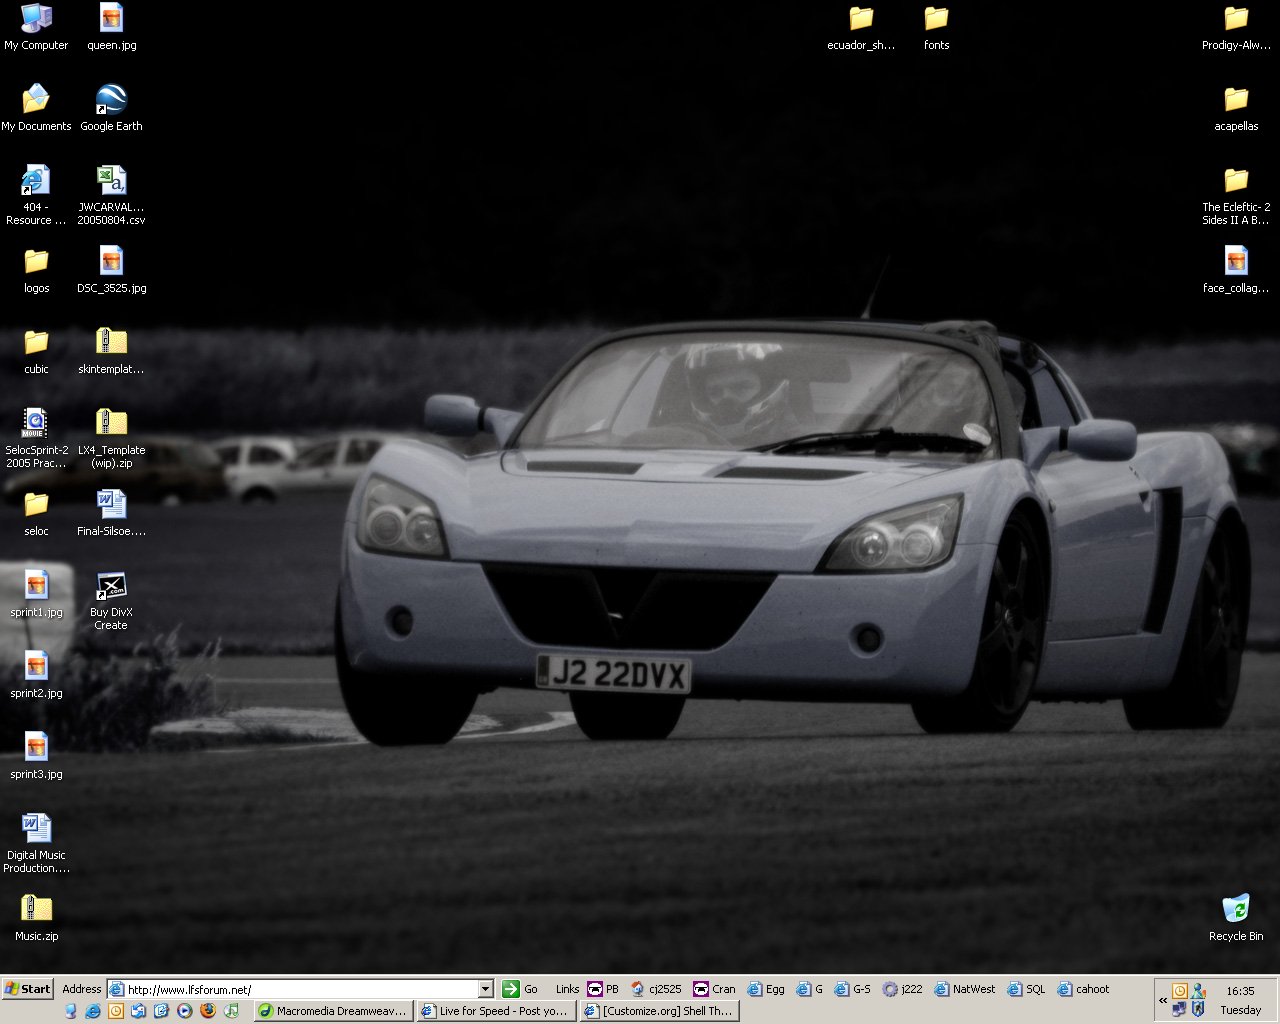Open Internet Explorer from Quick Launch
Viewport: 1280px width, 1024px height.
click(93, 1011)
